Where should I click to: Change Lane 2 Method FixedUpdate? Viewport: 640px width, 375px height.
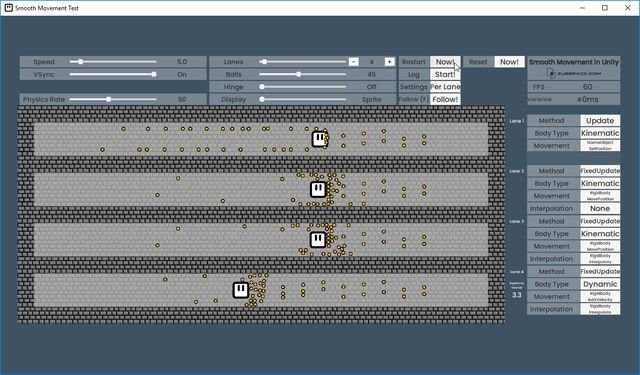click(600, 171)
